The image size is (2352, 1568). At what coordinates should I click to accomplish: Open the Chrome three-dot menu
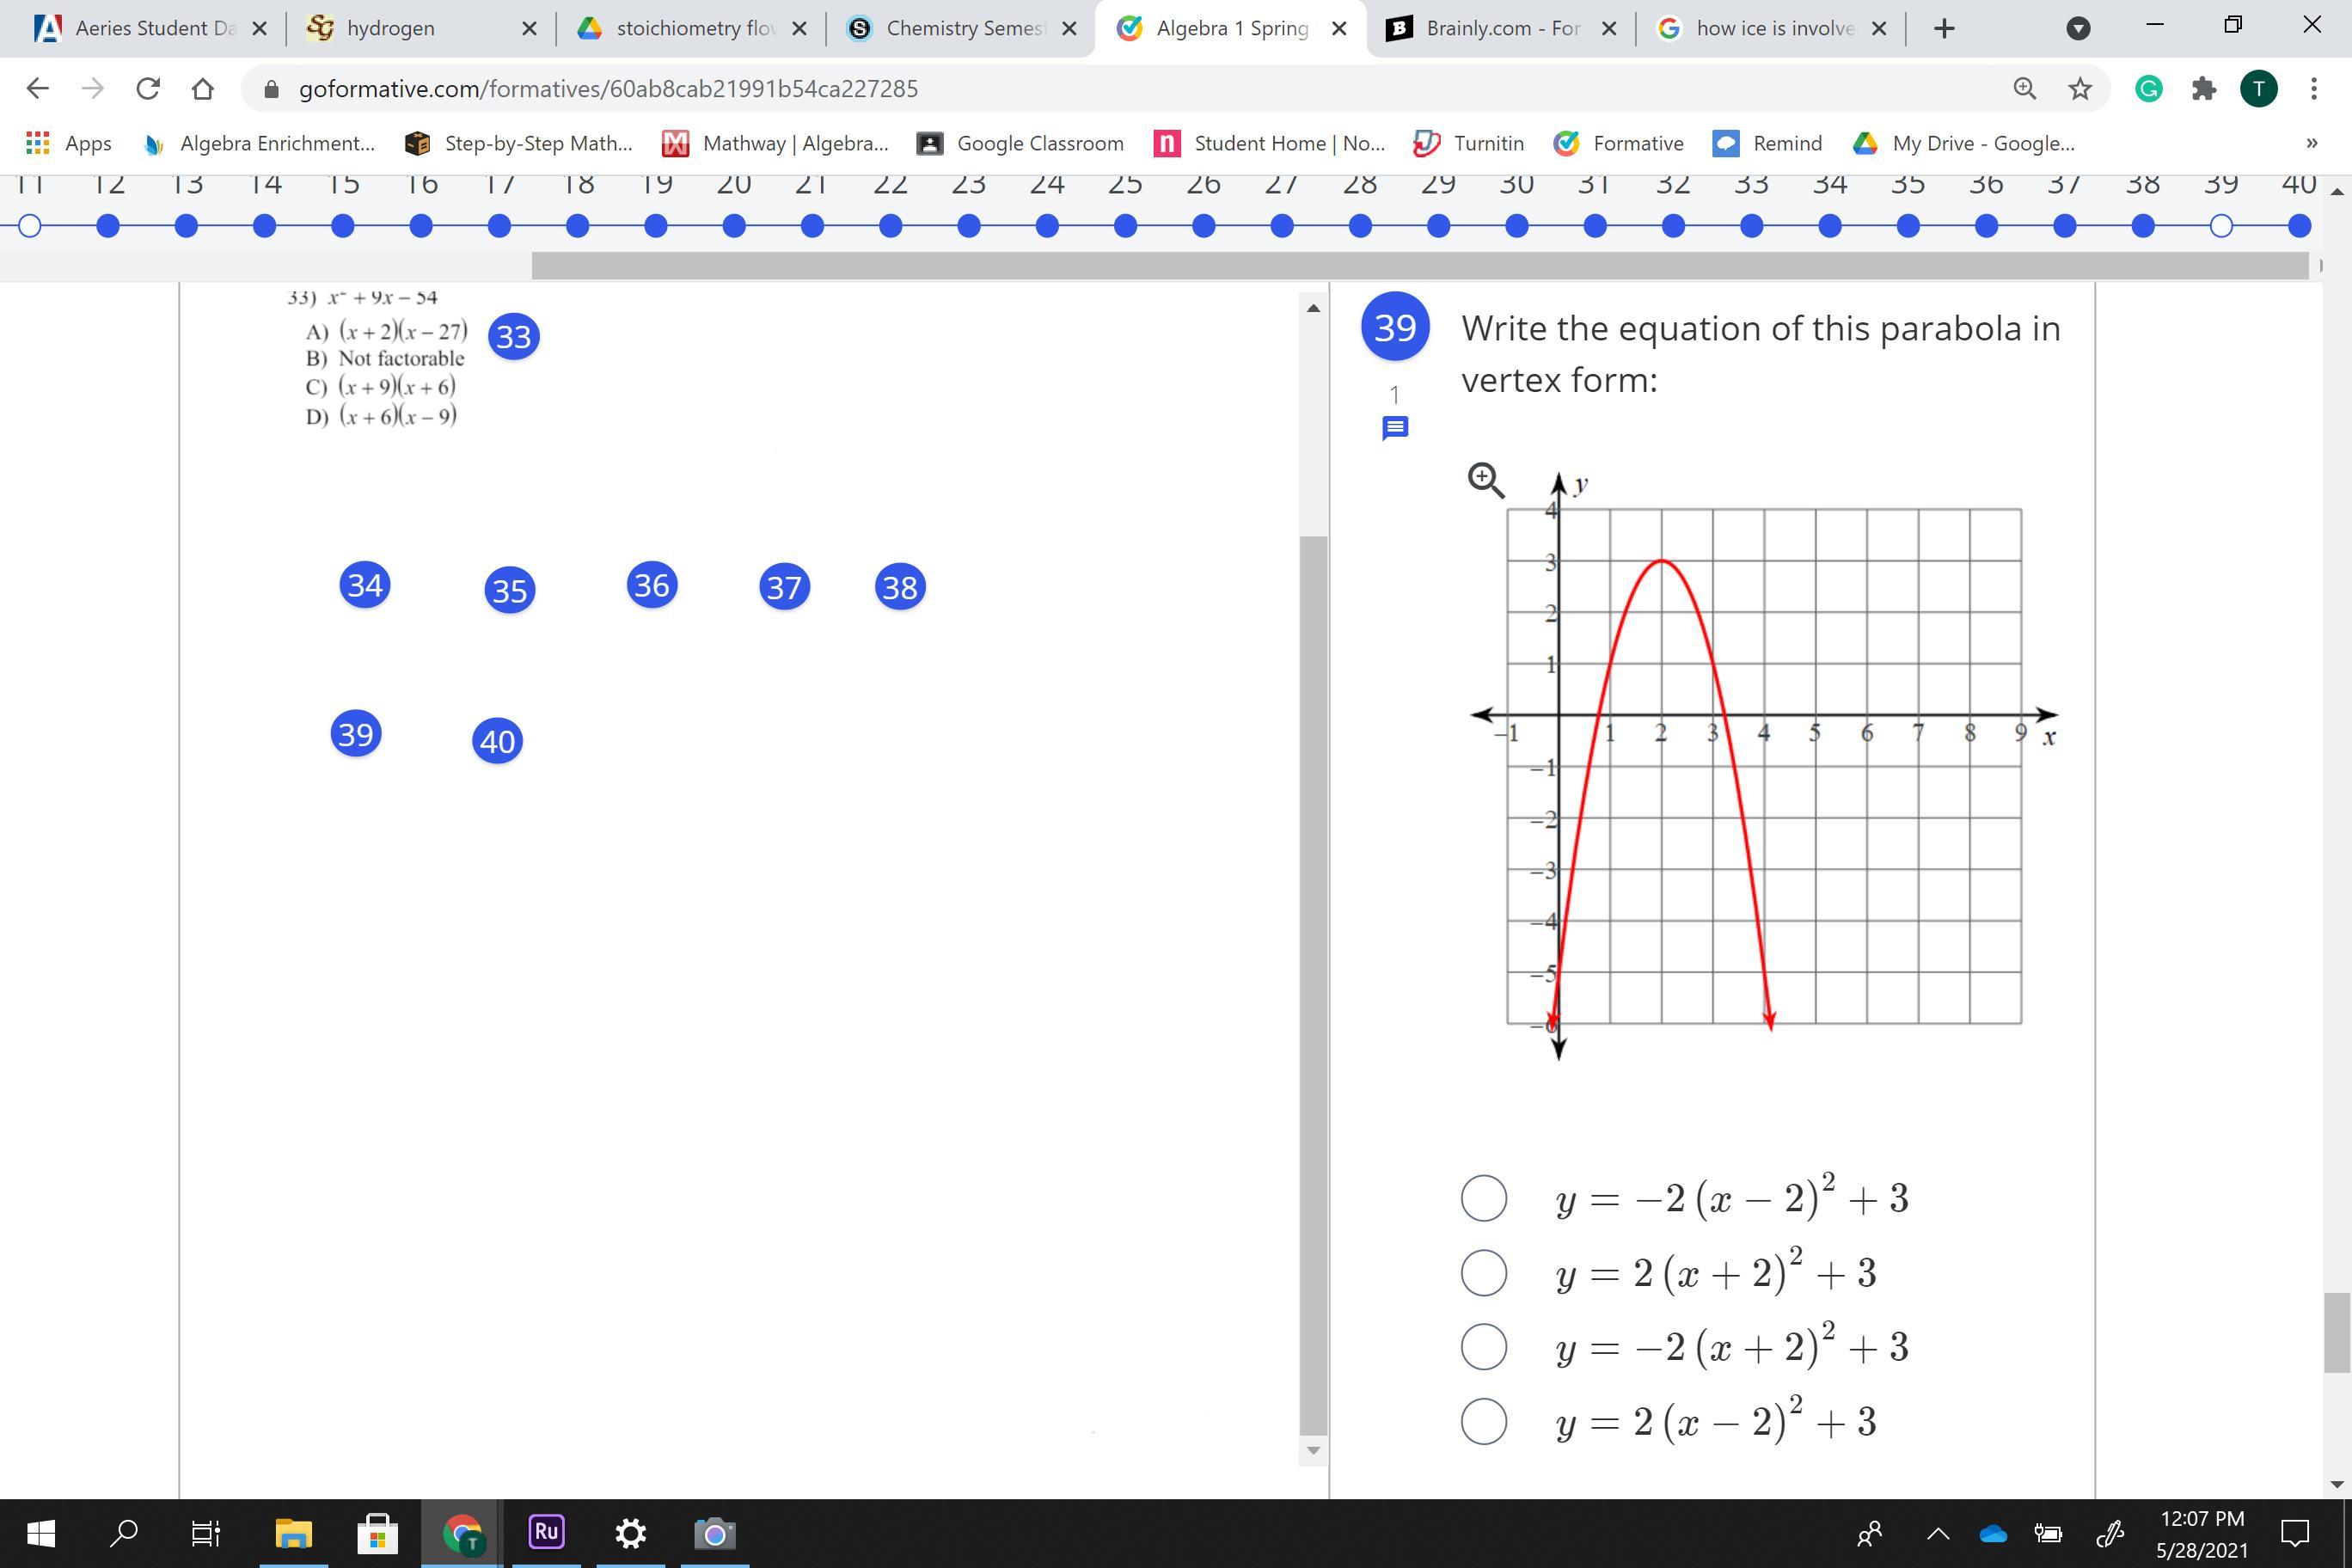coord(2314,89)
